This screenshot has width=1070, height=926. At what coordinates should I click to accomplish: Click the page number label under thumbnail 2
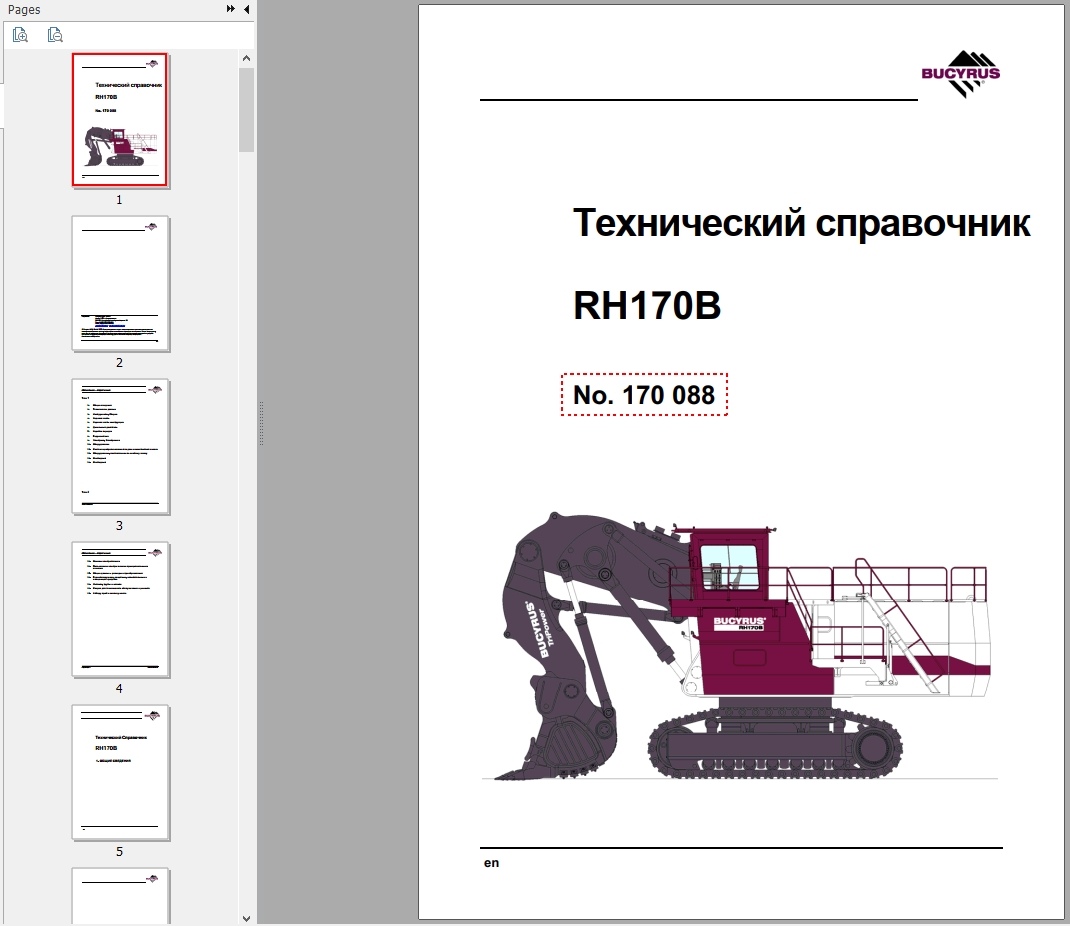click(x=119, y=362)
